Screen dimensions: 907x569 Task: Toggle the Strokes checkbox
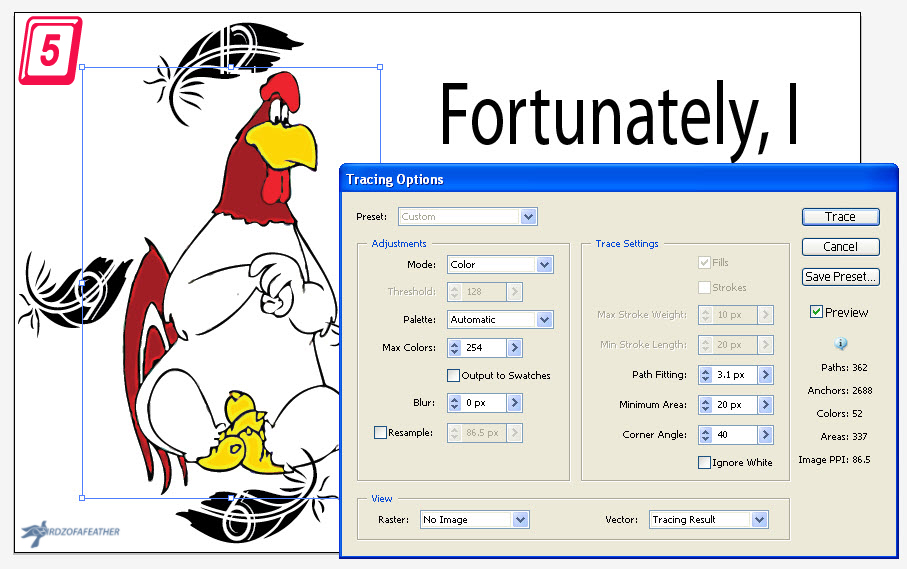[x=705, y=287]
